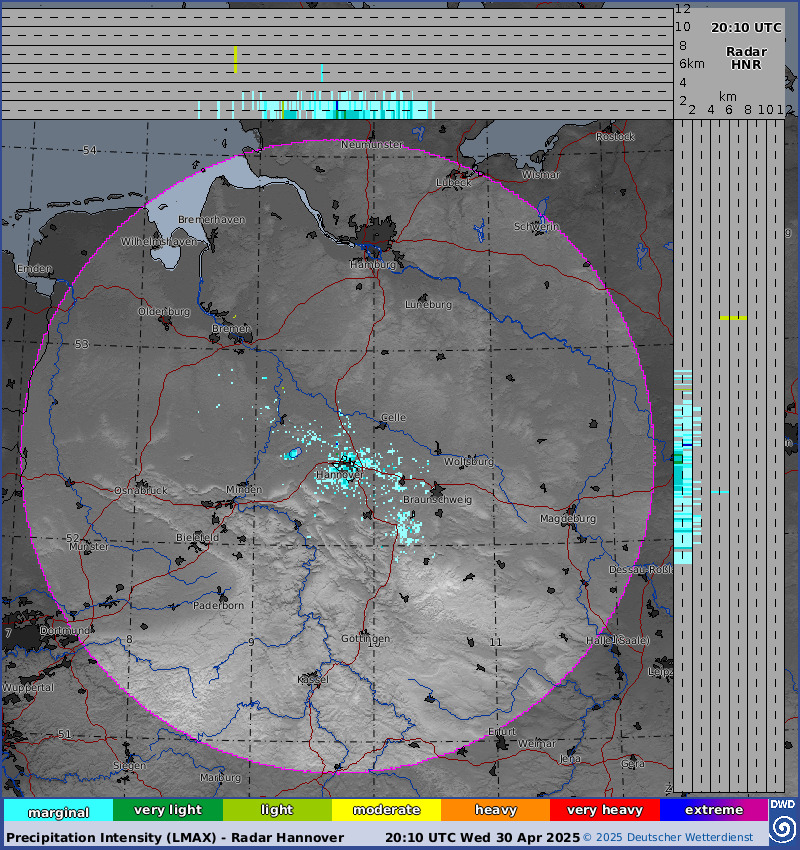Click the Dortmund city label
Image resolution: width=800 pixels, height=850 pixels.
pos(65,630)
